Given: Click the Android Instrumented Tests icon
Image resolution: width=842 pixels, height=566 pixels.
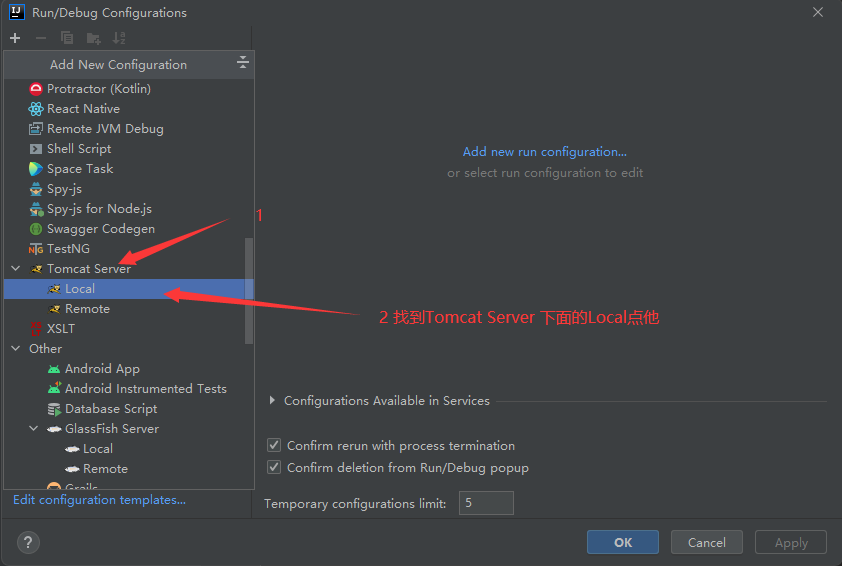Looking at the screenshot, I should [54, 389].
